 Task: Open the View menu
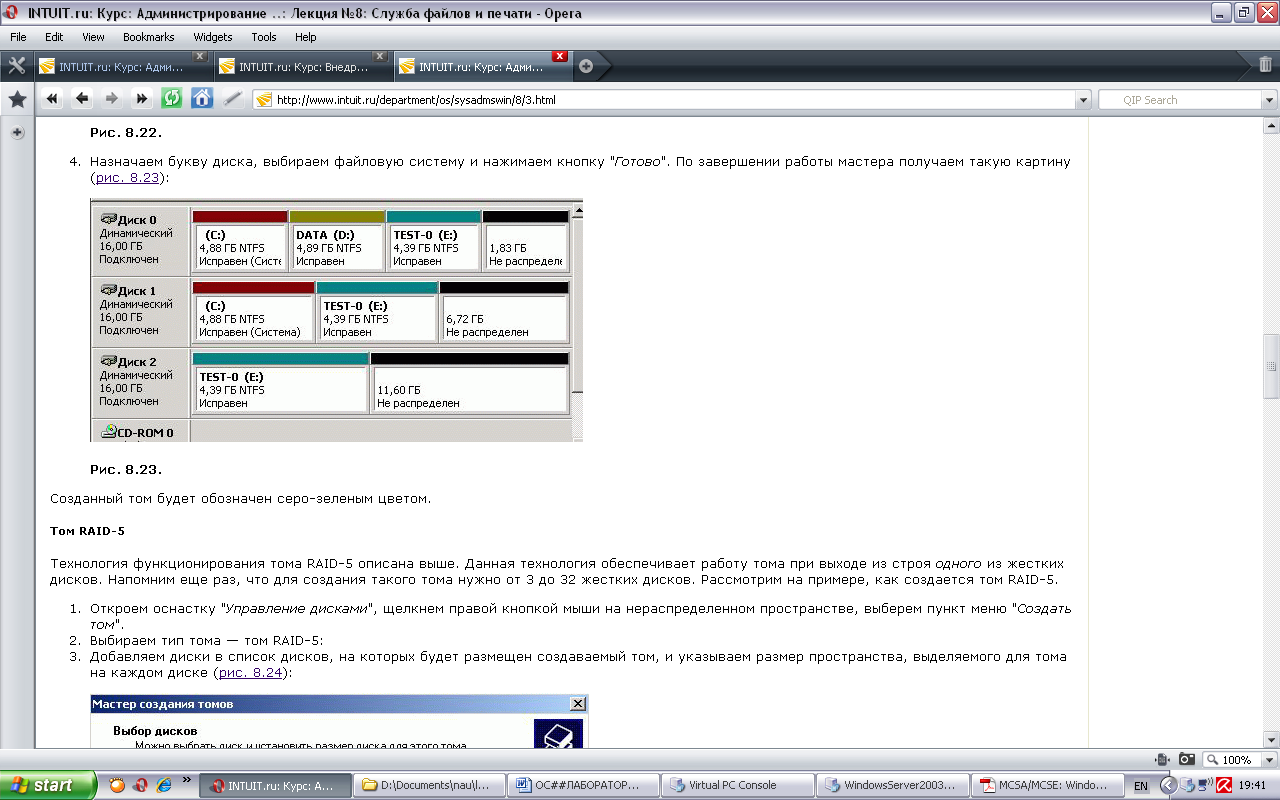93,37
